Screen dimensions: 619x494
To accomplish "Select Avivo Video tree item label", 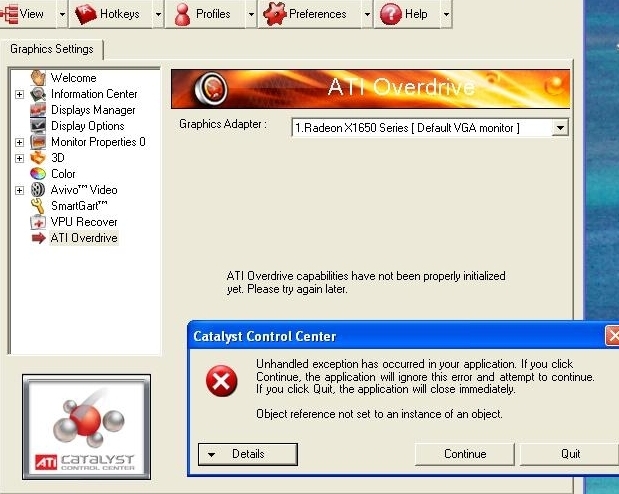I will (84, 190).
